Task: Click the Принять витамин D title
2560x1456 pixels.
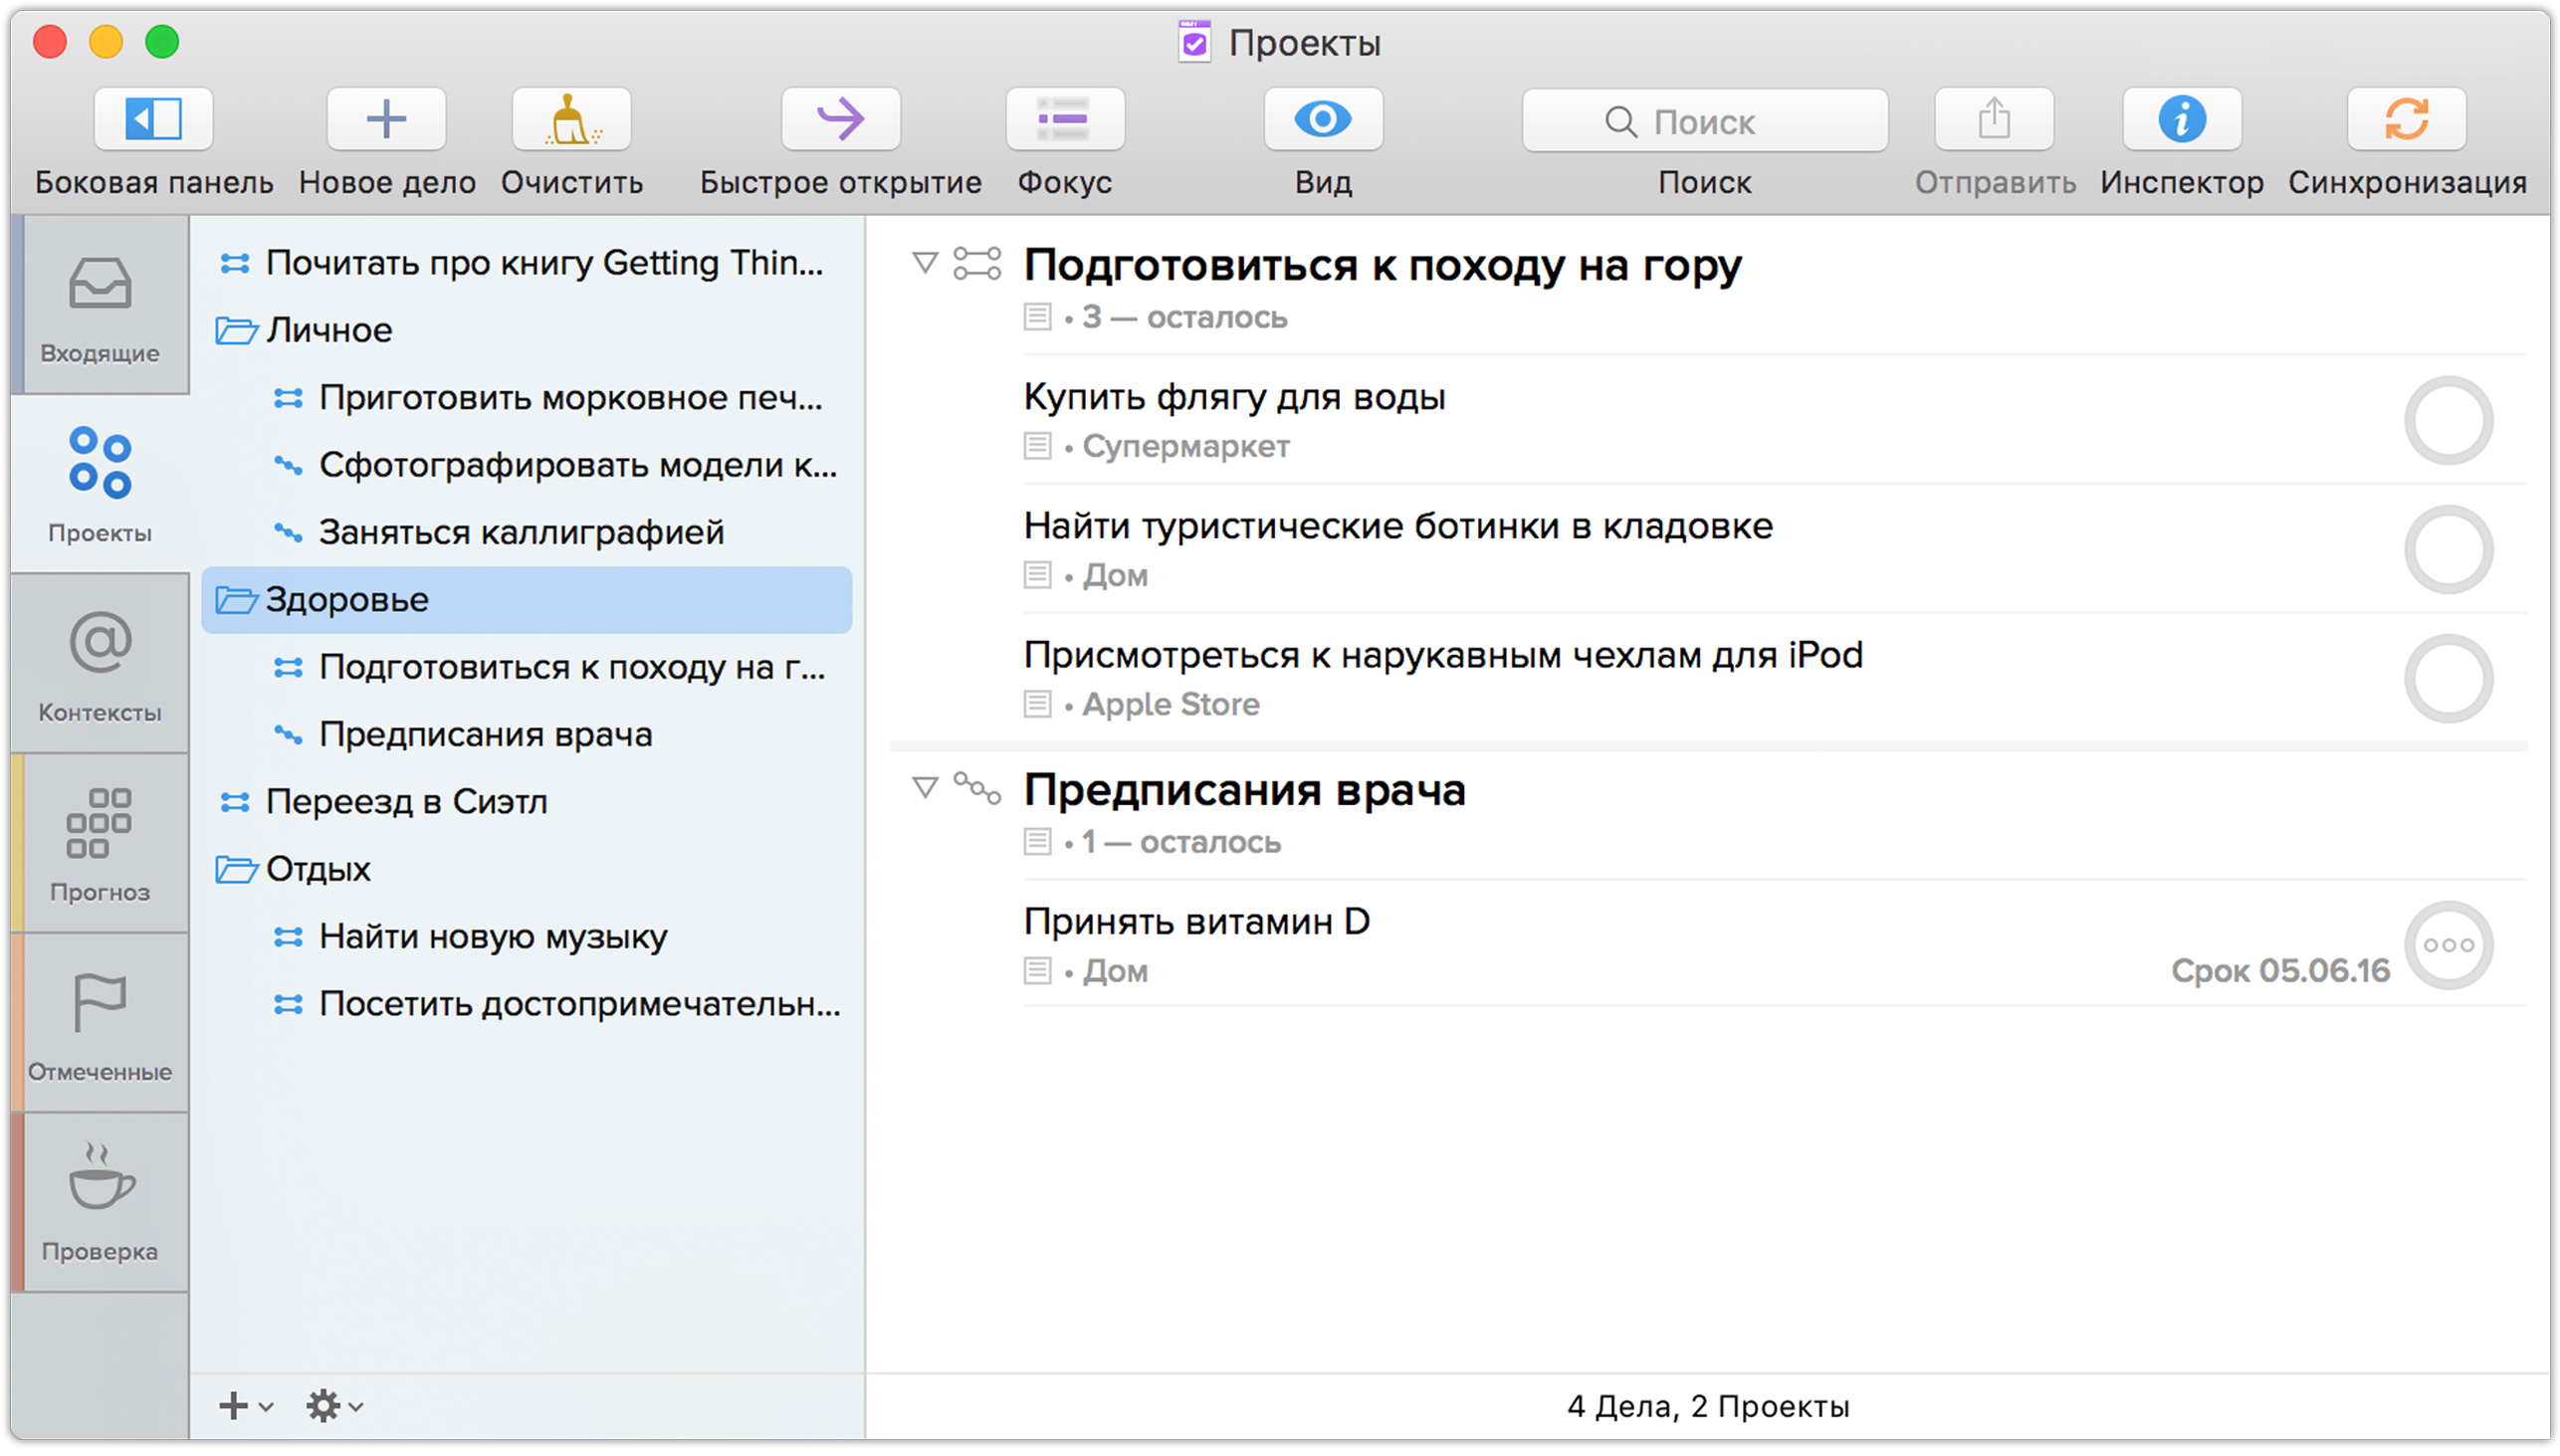Action: pyautogui.click(x=1196, y=921)
